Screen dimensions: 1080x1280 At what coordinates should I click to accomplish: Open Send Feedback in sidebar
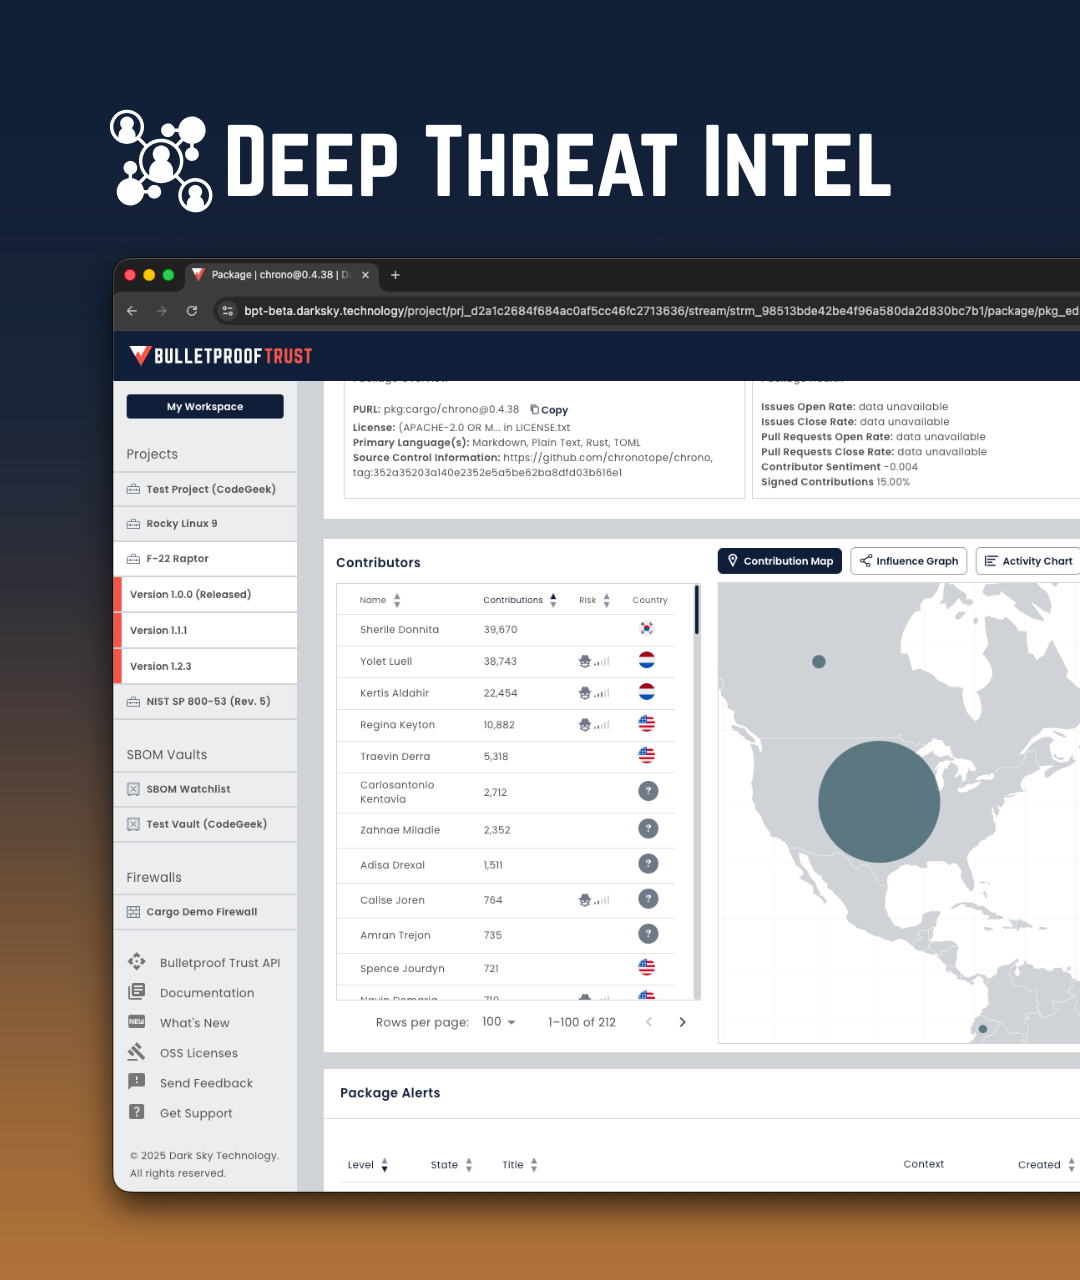click(190, 1082)
